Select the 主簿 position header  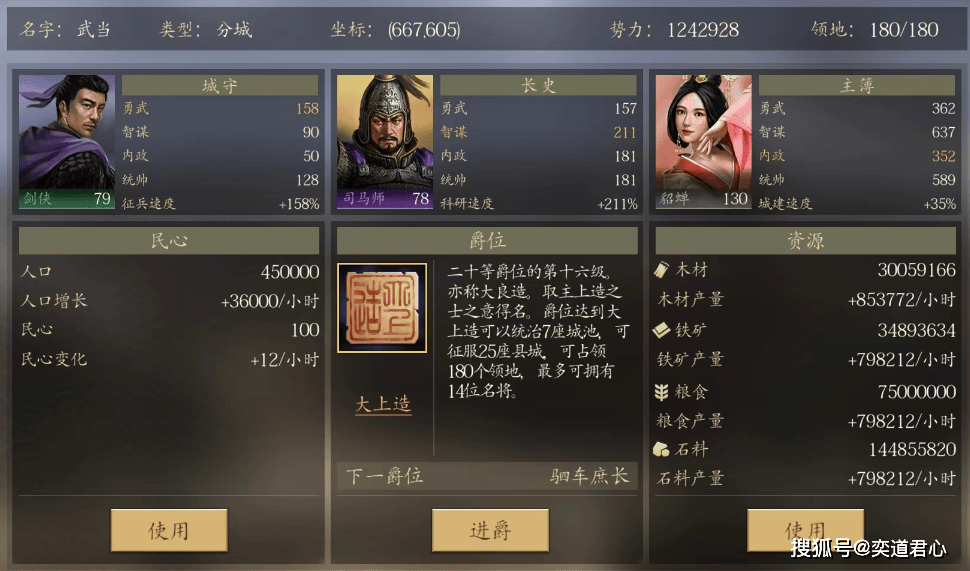[857, 85]
